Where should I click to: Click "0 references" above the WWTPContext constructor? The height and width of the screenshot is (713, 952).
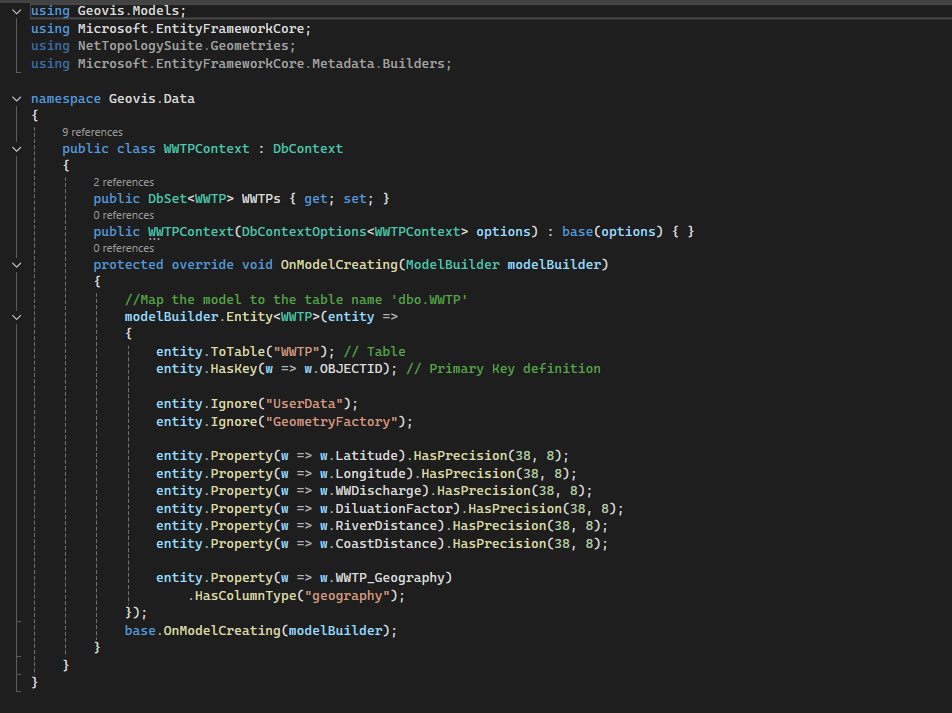coord(123,215)
